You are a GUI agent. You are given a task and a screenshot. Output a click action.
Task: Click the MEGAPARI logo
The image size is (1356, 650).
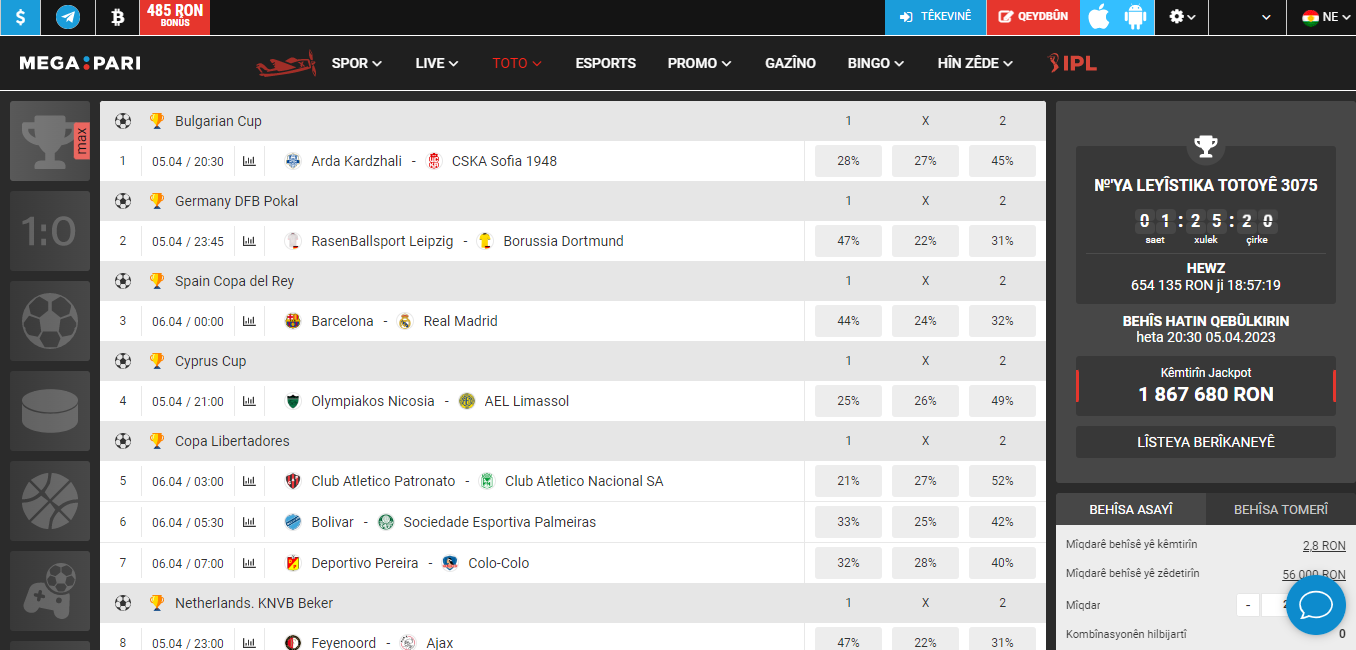80,63
